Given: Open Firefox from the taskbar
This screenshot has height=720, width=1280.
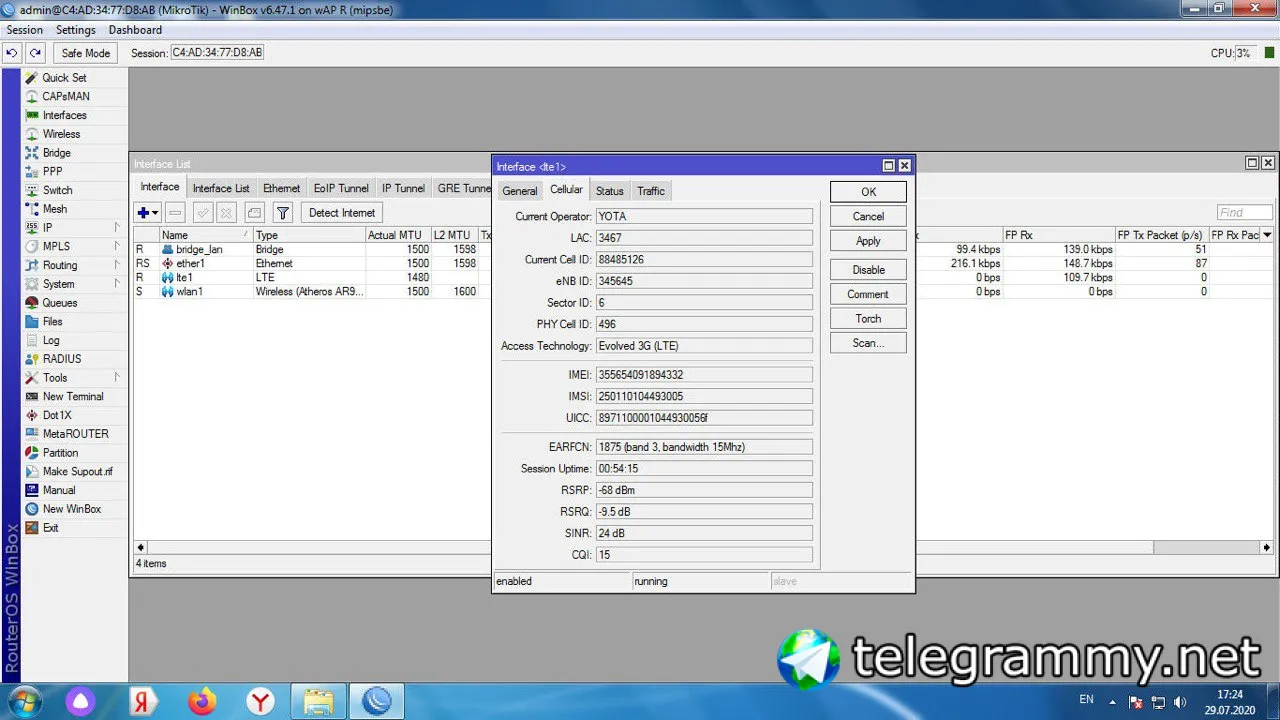Looking at the screenshot, I should (202, 701).
